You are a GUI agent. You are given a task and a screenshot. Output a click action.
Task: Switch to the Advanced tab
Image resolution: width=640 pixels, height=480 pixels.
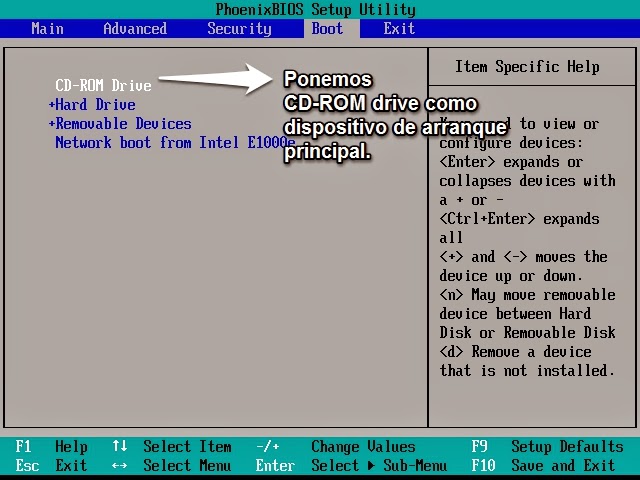(x=135, y=29)
